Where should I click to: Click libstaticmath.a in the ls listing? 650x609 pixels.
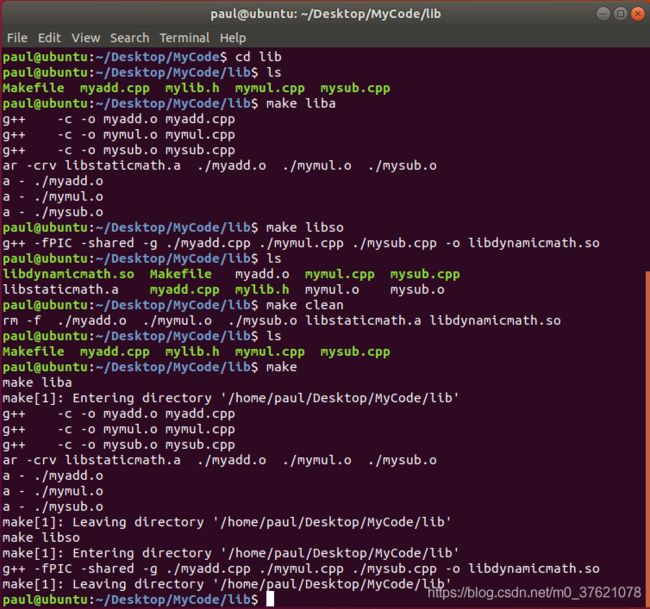coord(61,289)
